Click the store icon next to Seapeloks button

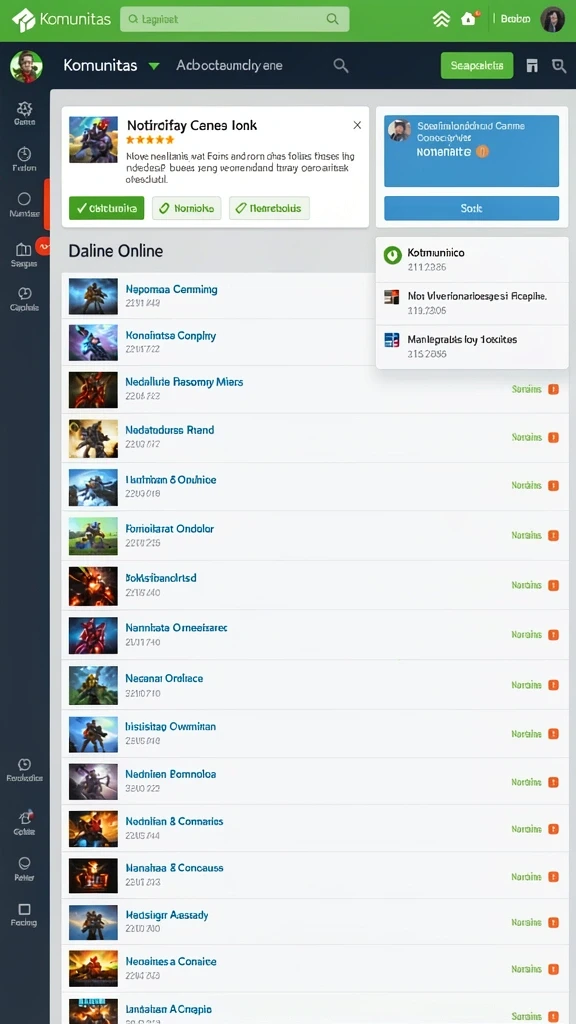tap(532, 65)
